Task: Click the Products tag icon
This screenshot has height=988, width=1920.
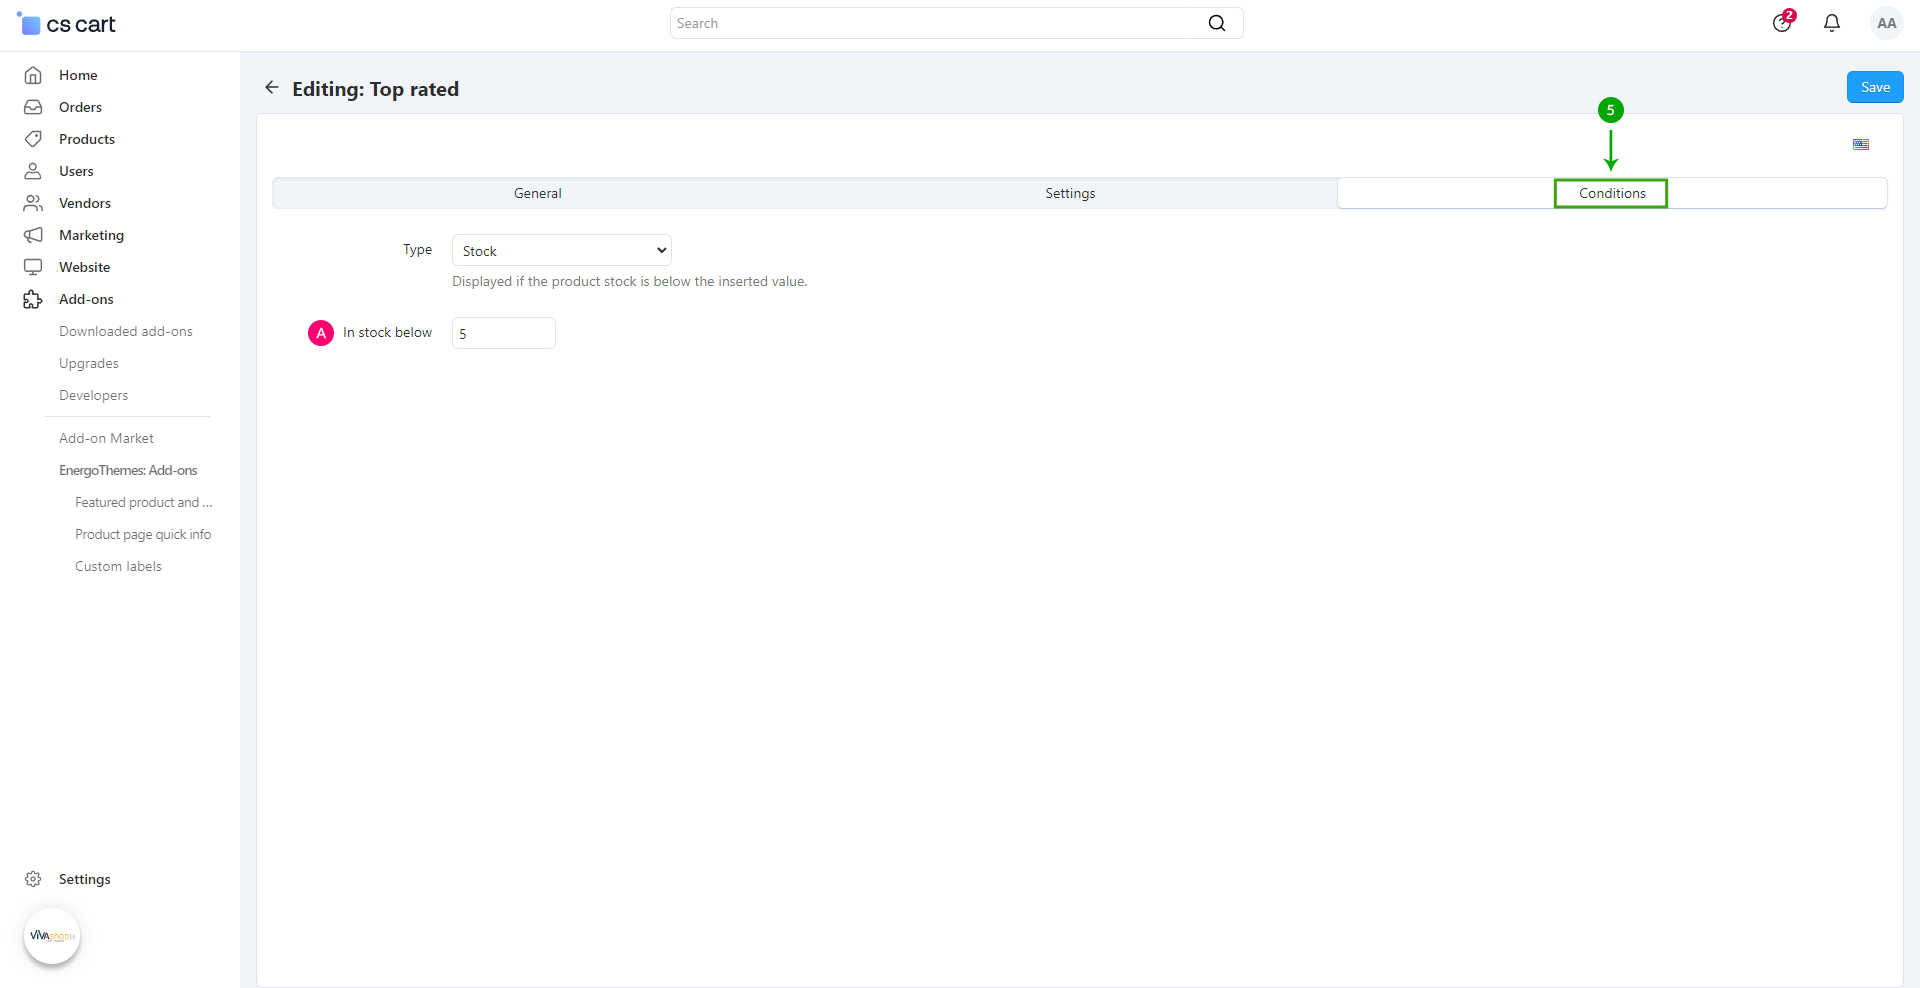Action: (x=33, y=139)
